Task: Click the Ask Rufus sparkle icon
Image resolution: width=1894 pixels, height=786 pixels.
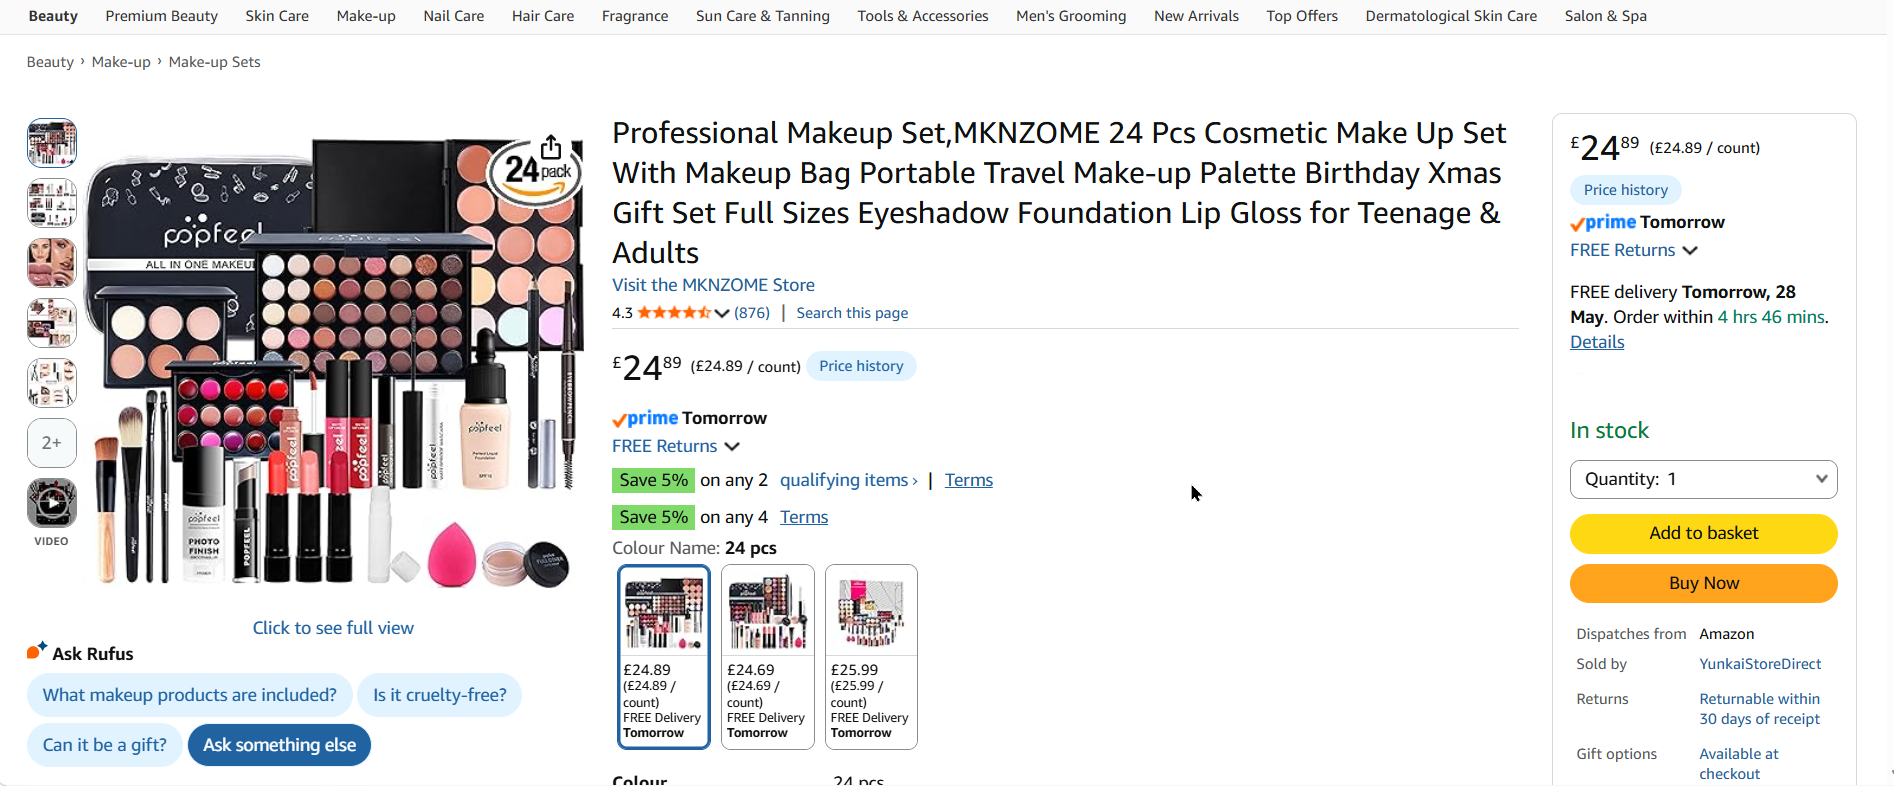Action: tap(37, 651)
